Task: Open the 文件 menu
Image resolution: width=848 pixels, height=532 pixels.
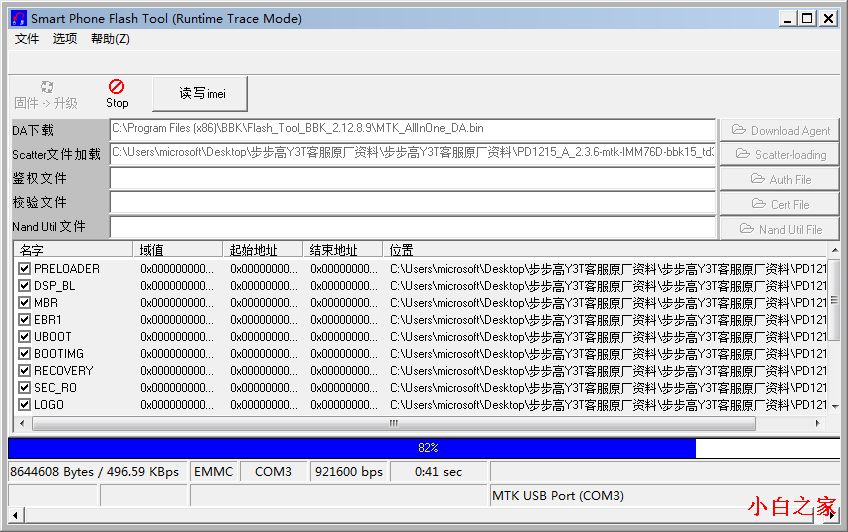Action: (x=26, y=39)
